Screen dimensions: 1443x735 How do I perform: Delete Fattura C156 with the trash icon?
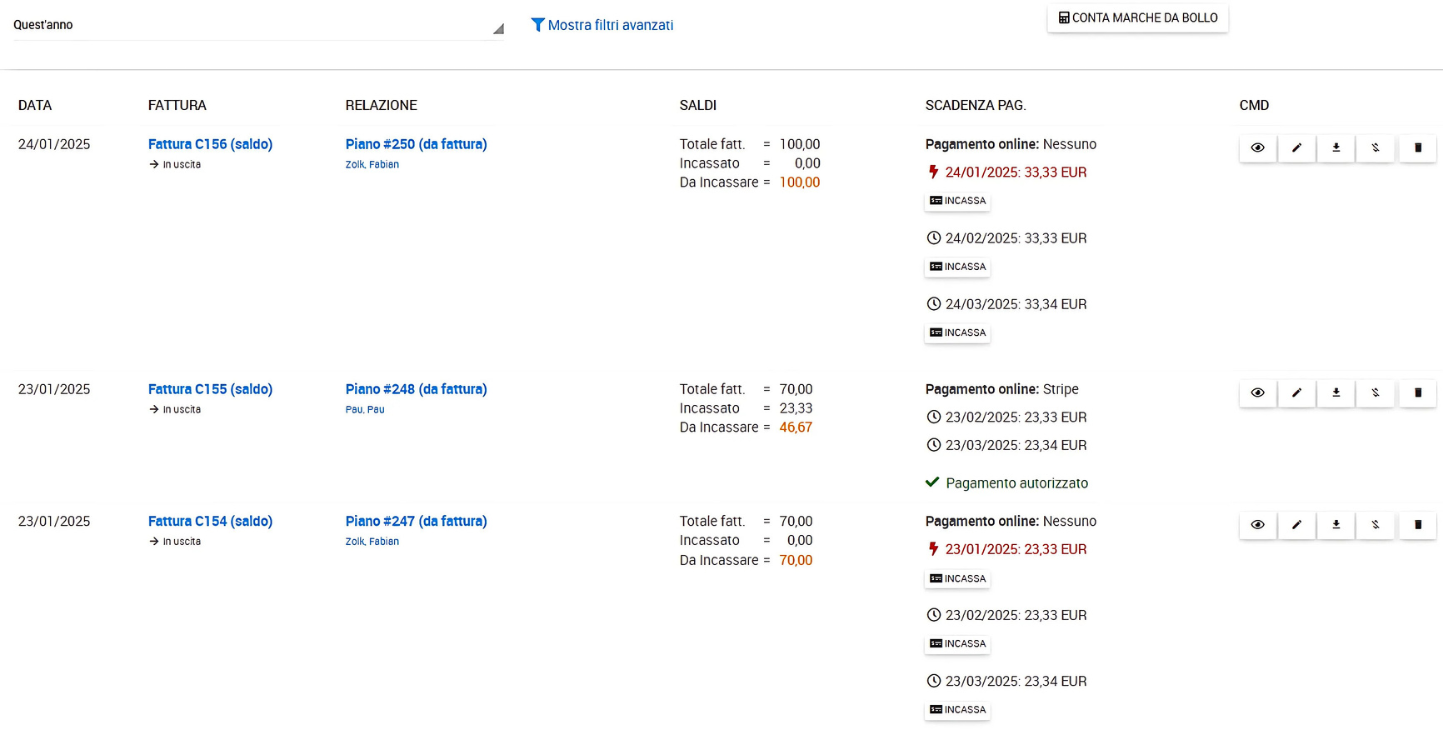coord(1418,148)
